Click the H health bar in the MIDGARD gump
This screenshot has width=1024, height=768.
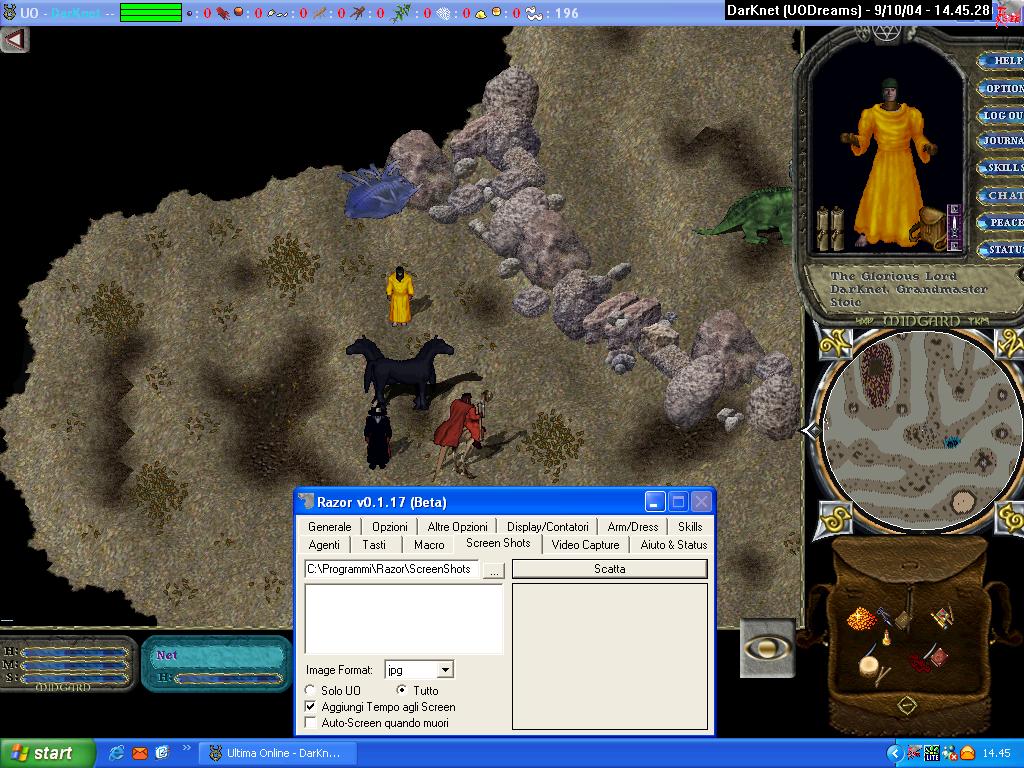(x=74, y=652)
